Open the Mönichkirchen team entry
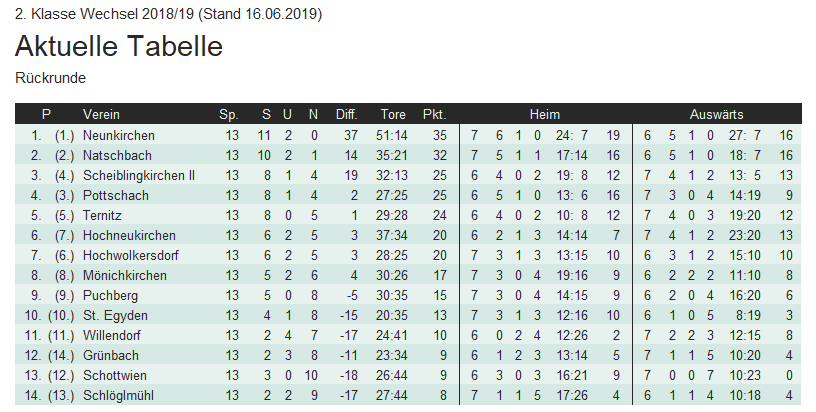816x412 pixels. (124, 275)
